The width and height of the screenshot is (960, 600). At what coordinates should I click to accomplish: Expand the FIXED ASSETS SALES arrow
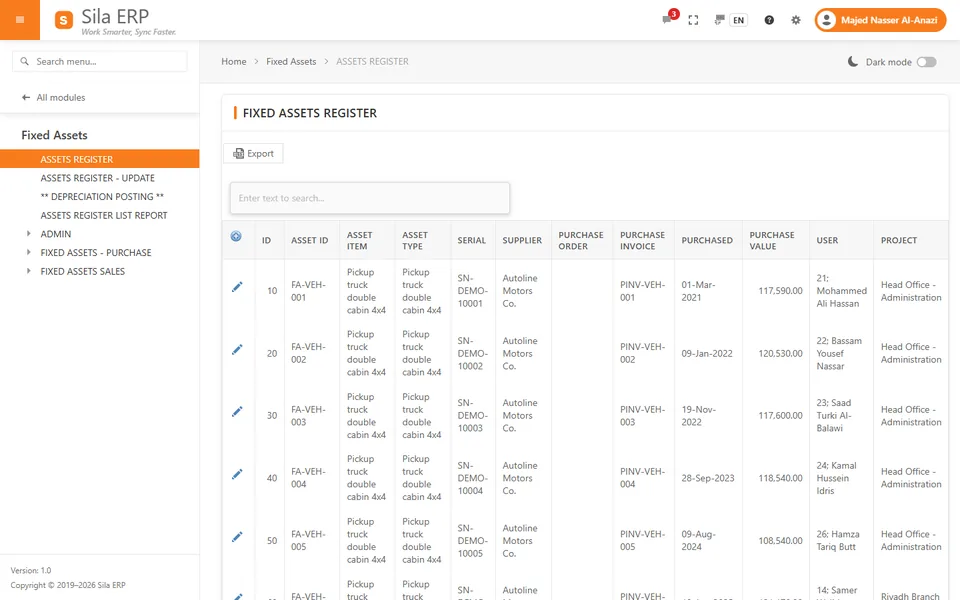coord(28,271)
